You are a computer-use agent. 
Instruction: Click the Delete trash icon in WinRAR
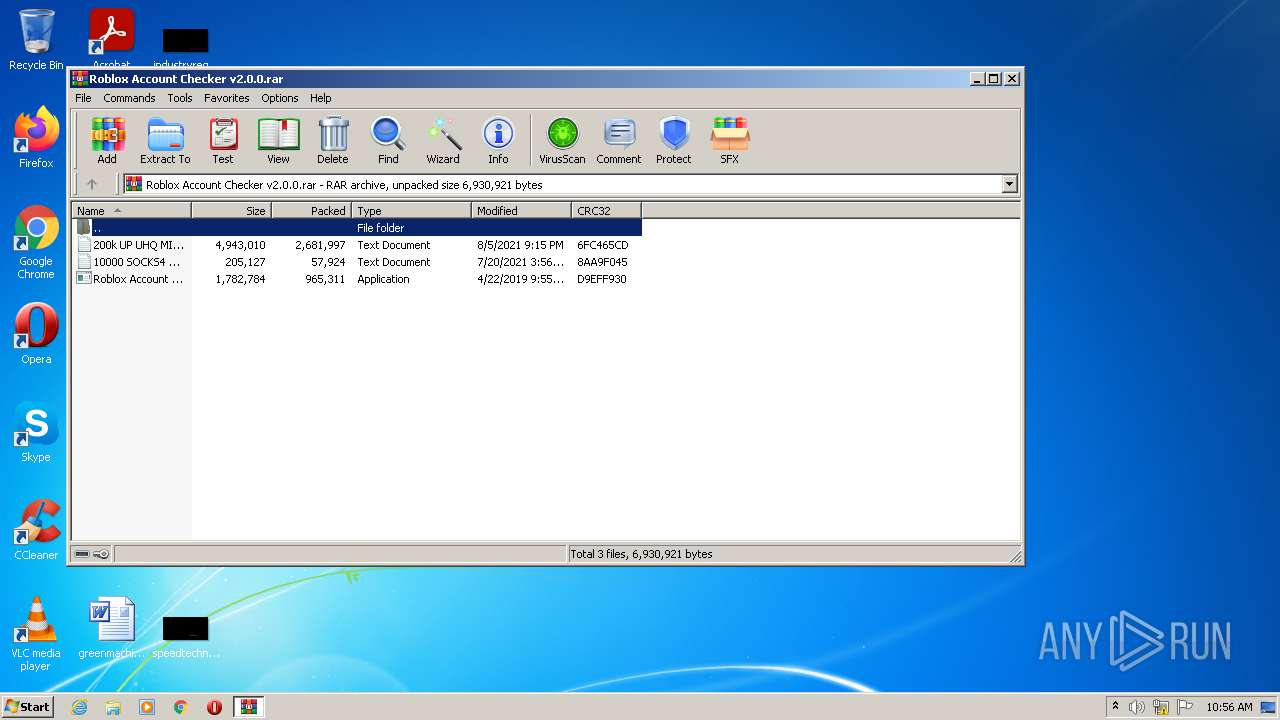point(333,140)
